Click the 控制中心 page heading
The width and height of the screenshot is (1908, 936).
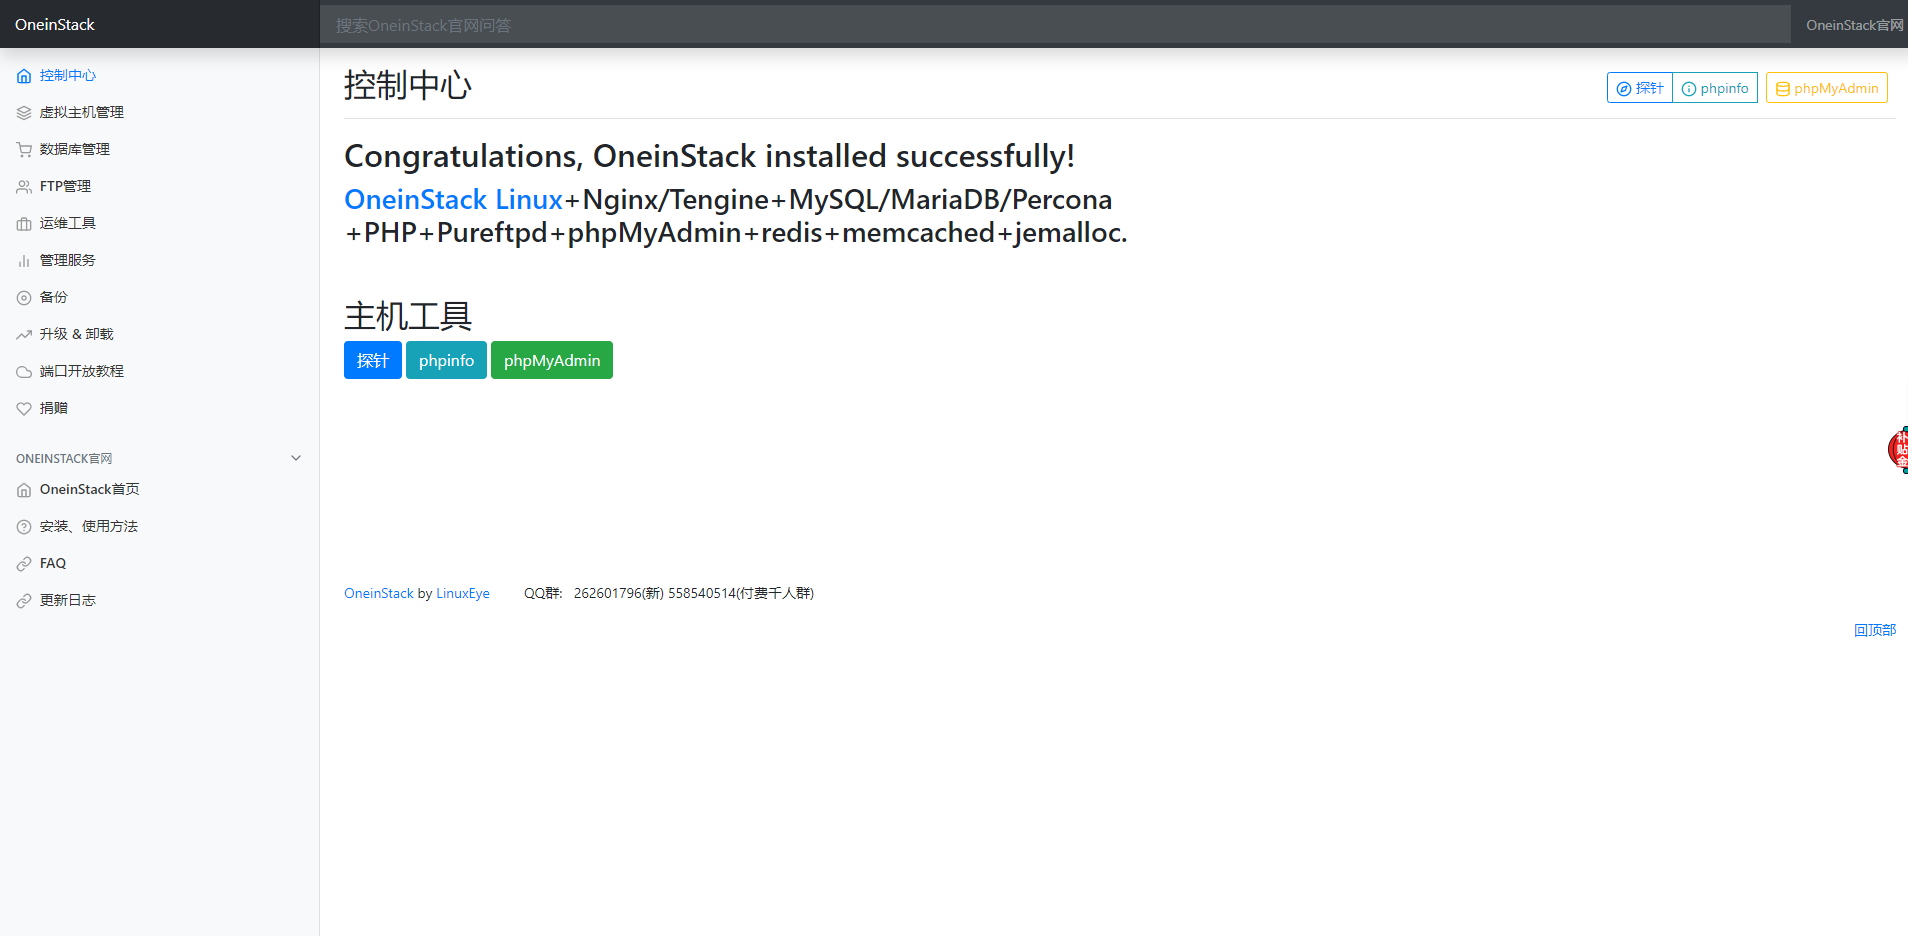[408, 85]
